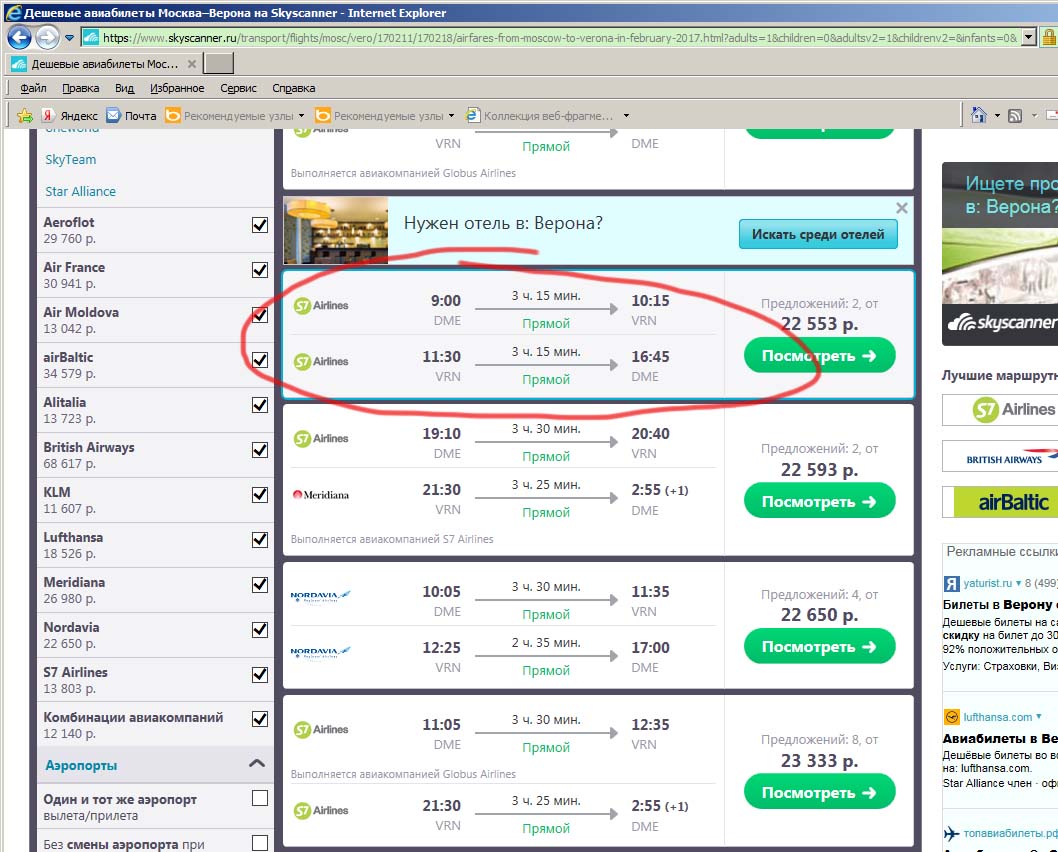1058x852 pixels.
Task: Click the Skyscanner Верона advertisement banner
Action: pos(1000,254)
